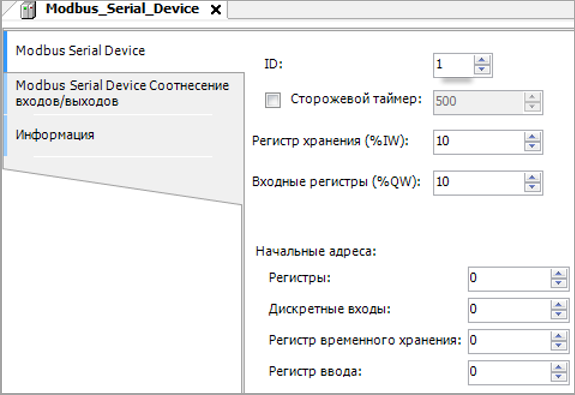Click the Modbus_Serial_Device tab device icon
Viewport: 575px width, 395px height.
tap(28, 9)
